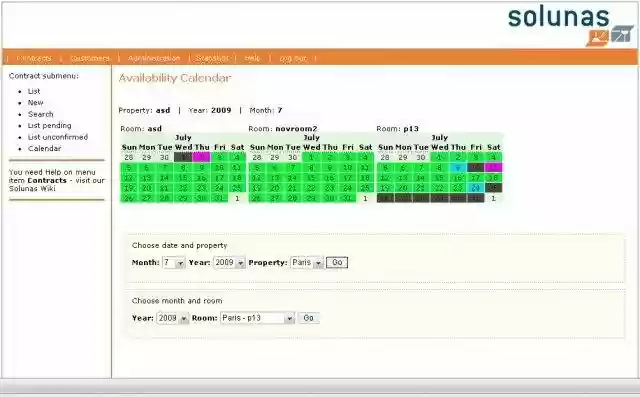640x397 pixels.
Task: Click Log out in the orange bar
Action: pos(293,58)
